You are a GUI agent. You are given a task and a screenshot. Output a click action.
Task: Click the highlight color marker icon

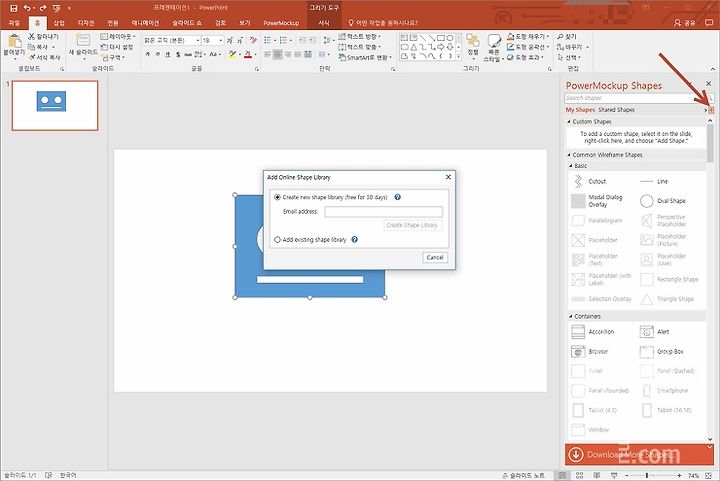(x=233, y=55)
